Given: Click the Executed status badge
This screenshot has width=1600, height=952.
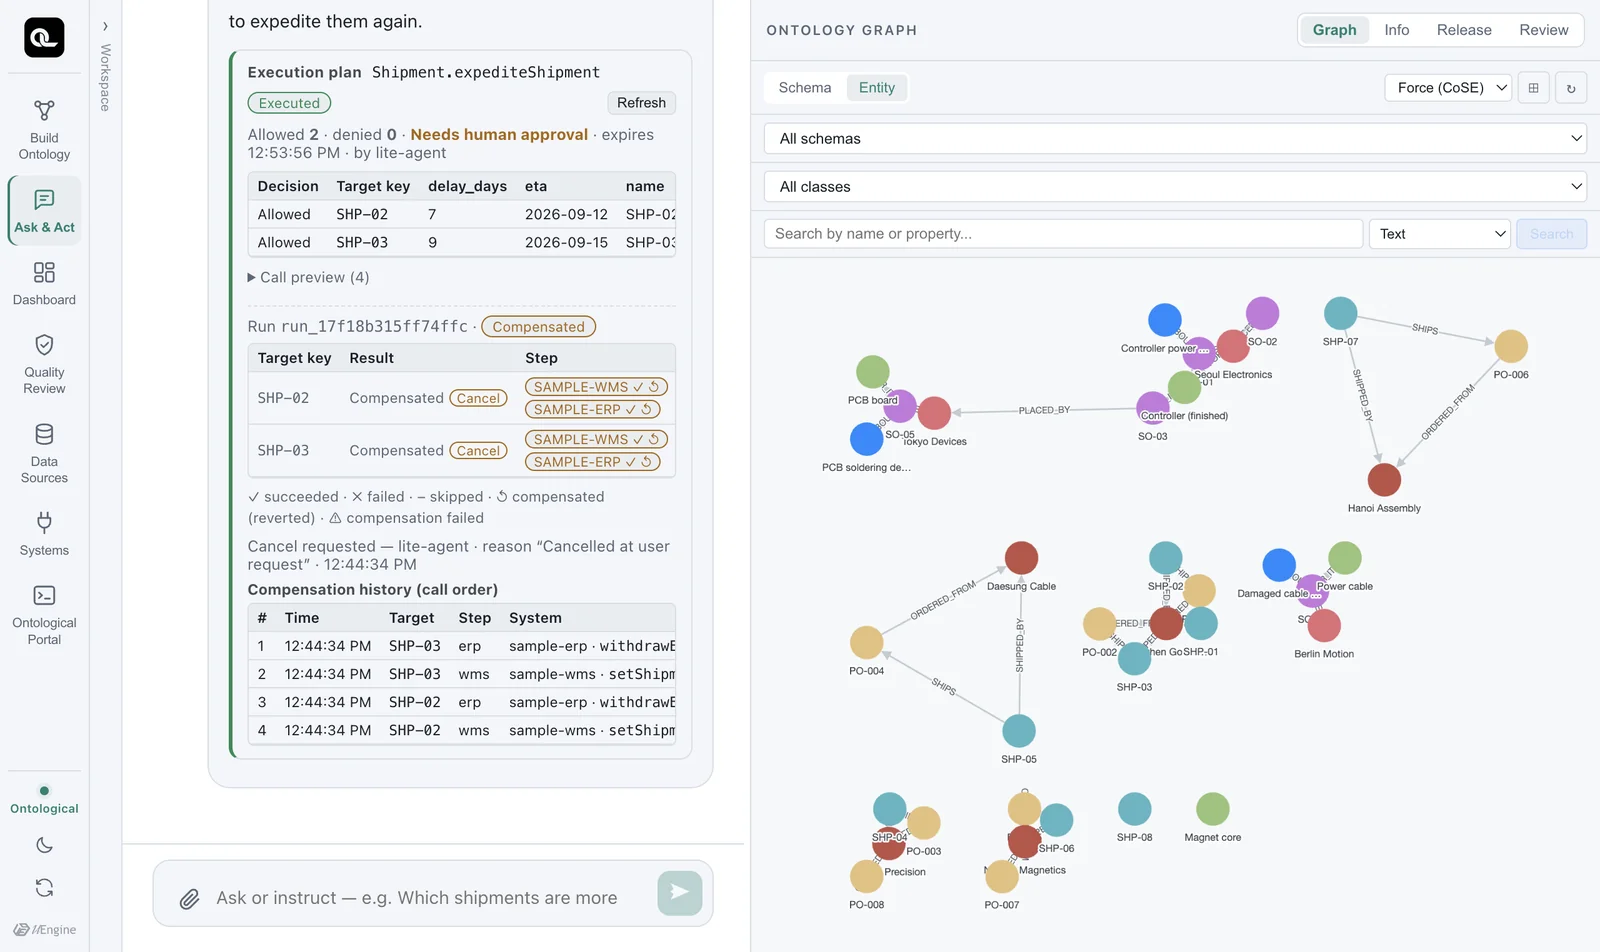Looking at the screenshot, I should (x=289, y=103).
